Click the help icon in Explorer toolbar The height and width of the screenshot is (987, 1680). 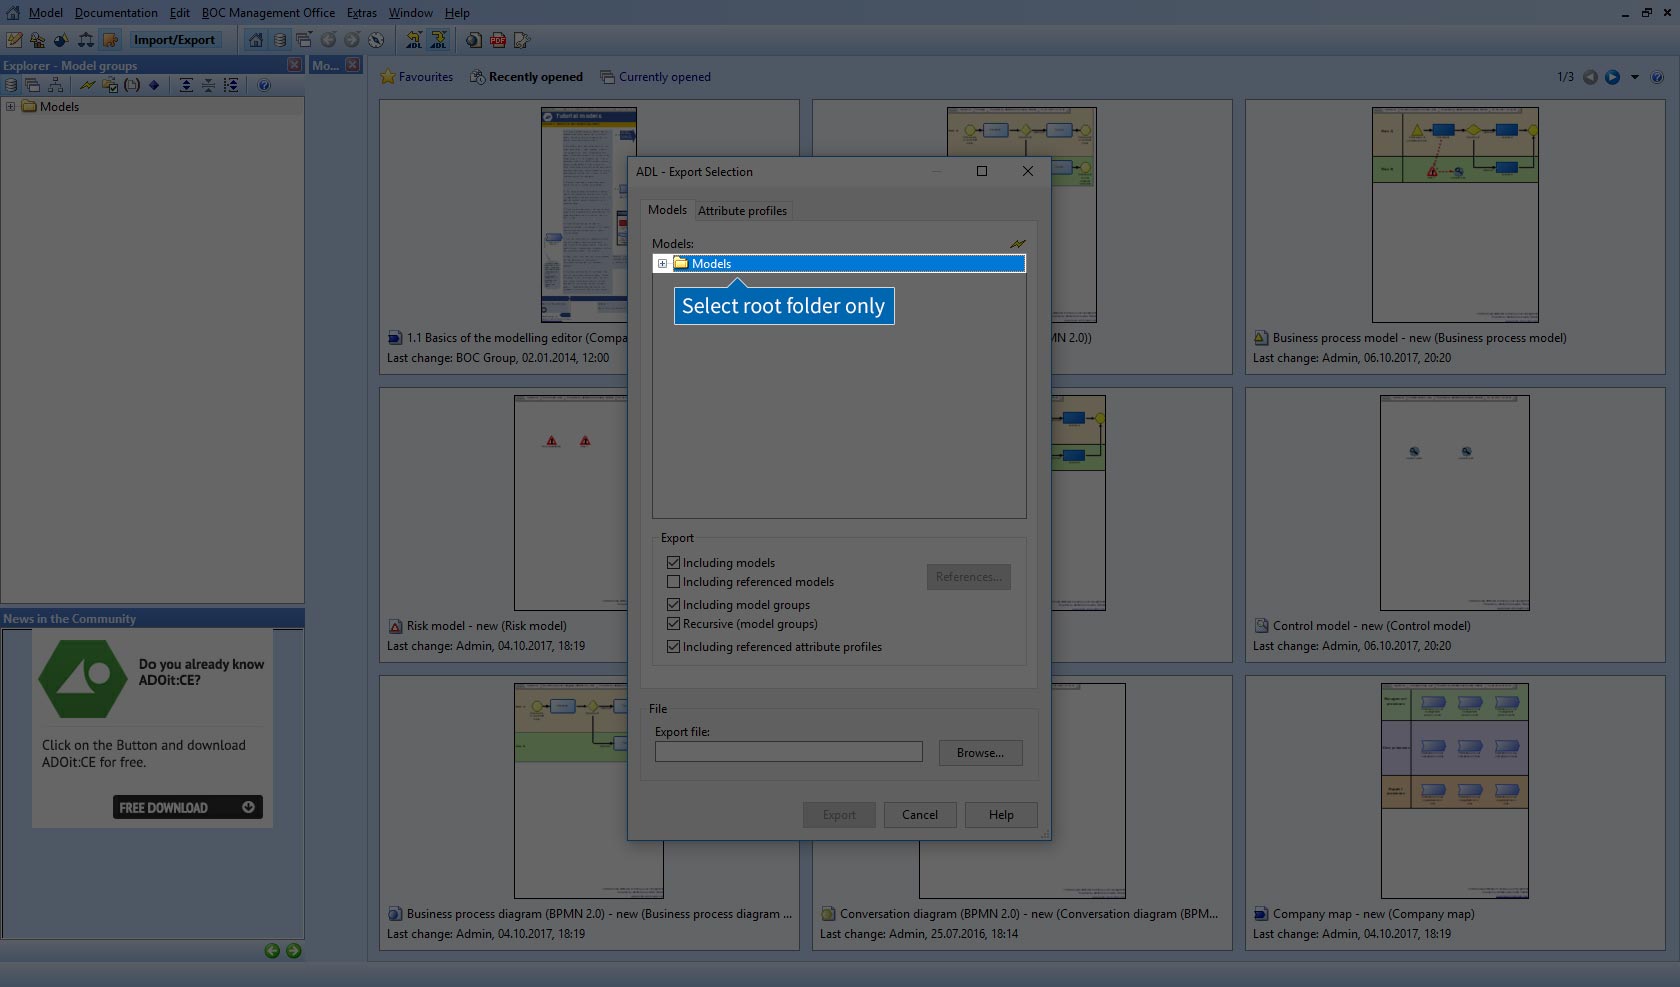tap(264, 86)
